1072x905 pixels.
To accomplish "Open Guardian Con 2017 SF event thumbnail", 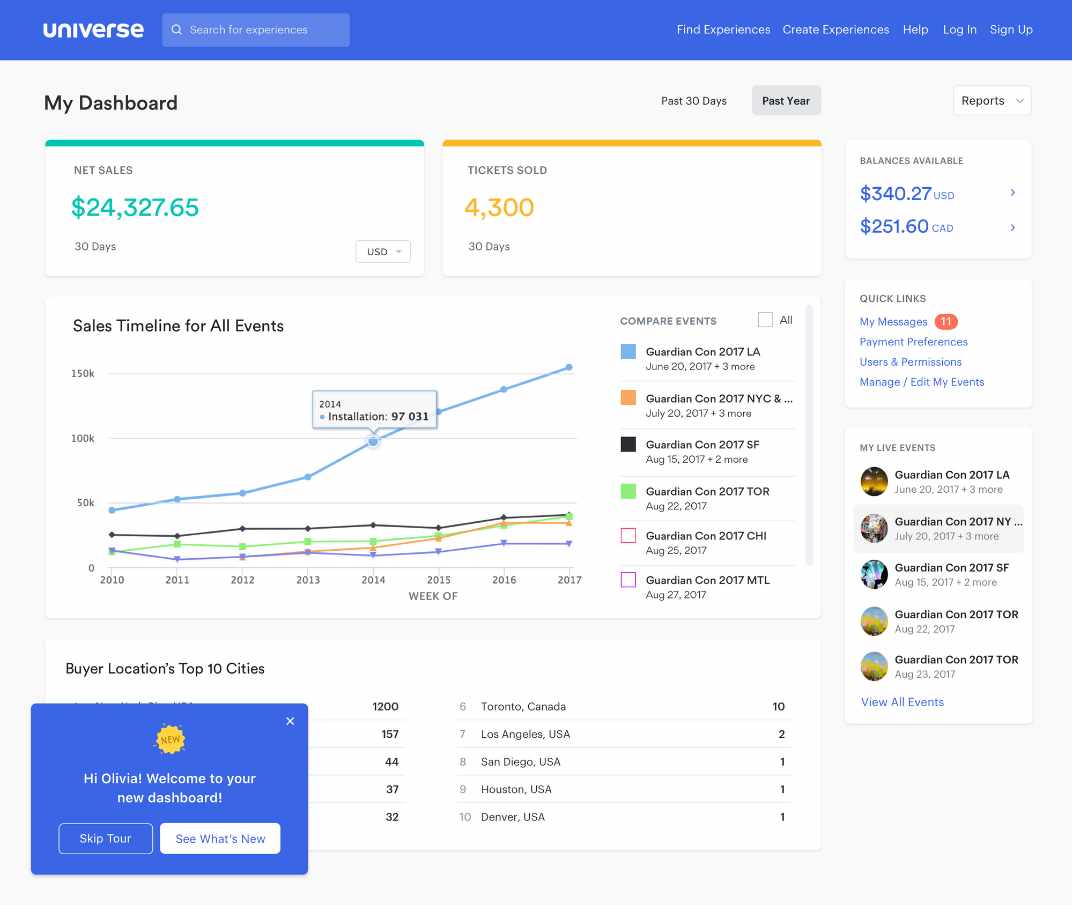I will click(x=874, y=574).
